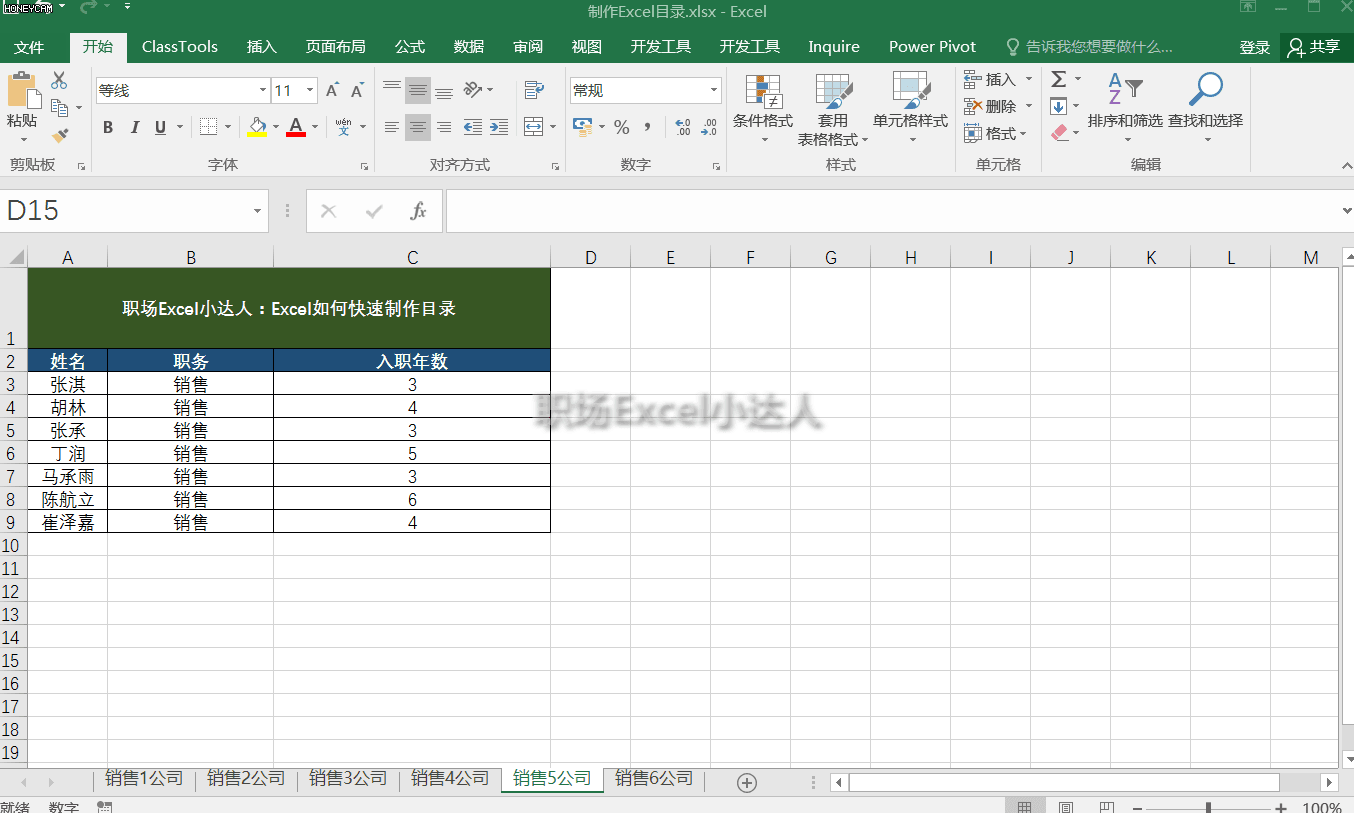Open 套用表格格式 table styles
Image resolution: width=1354 pixels, height=813 pixels.
(x=833, y=110)
